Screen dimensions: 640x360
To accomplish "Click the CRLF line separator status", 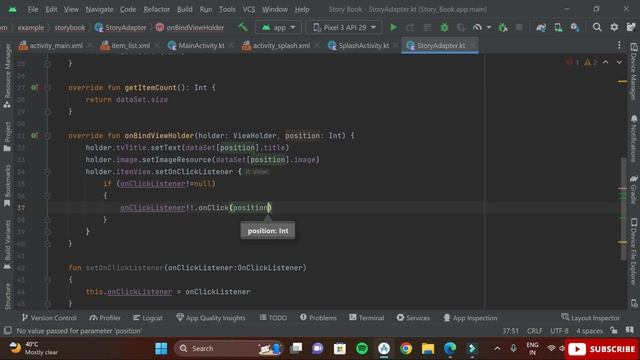I will click(x=534, y=331).
